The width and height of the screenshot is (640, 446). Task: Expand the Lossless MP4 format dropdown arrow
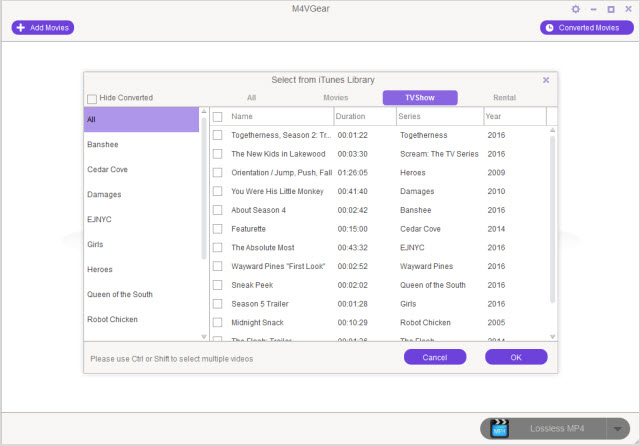click(617, 428)
